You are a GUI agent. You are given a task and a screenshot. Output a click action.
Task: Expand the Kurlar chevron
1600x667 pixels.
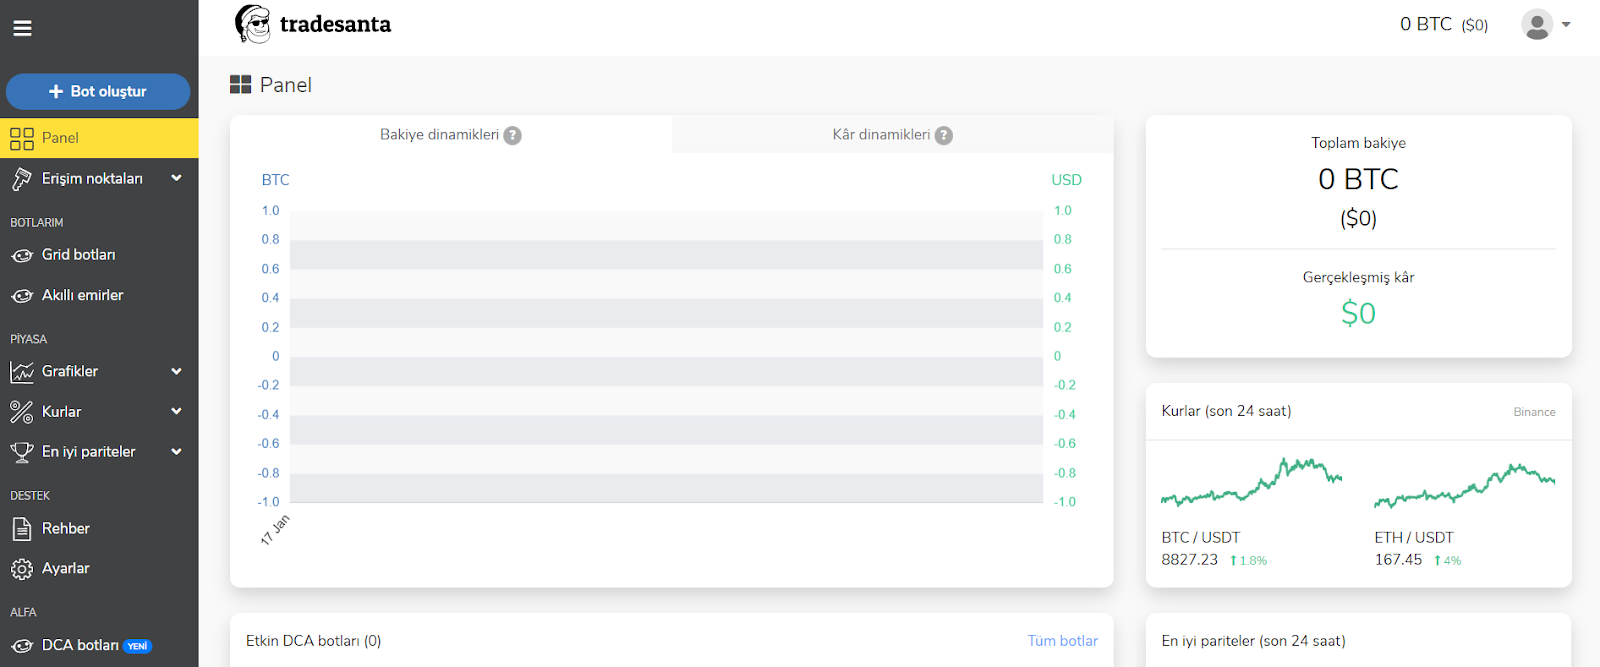[x=177, y=411]
